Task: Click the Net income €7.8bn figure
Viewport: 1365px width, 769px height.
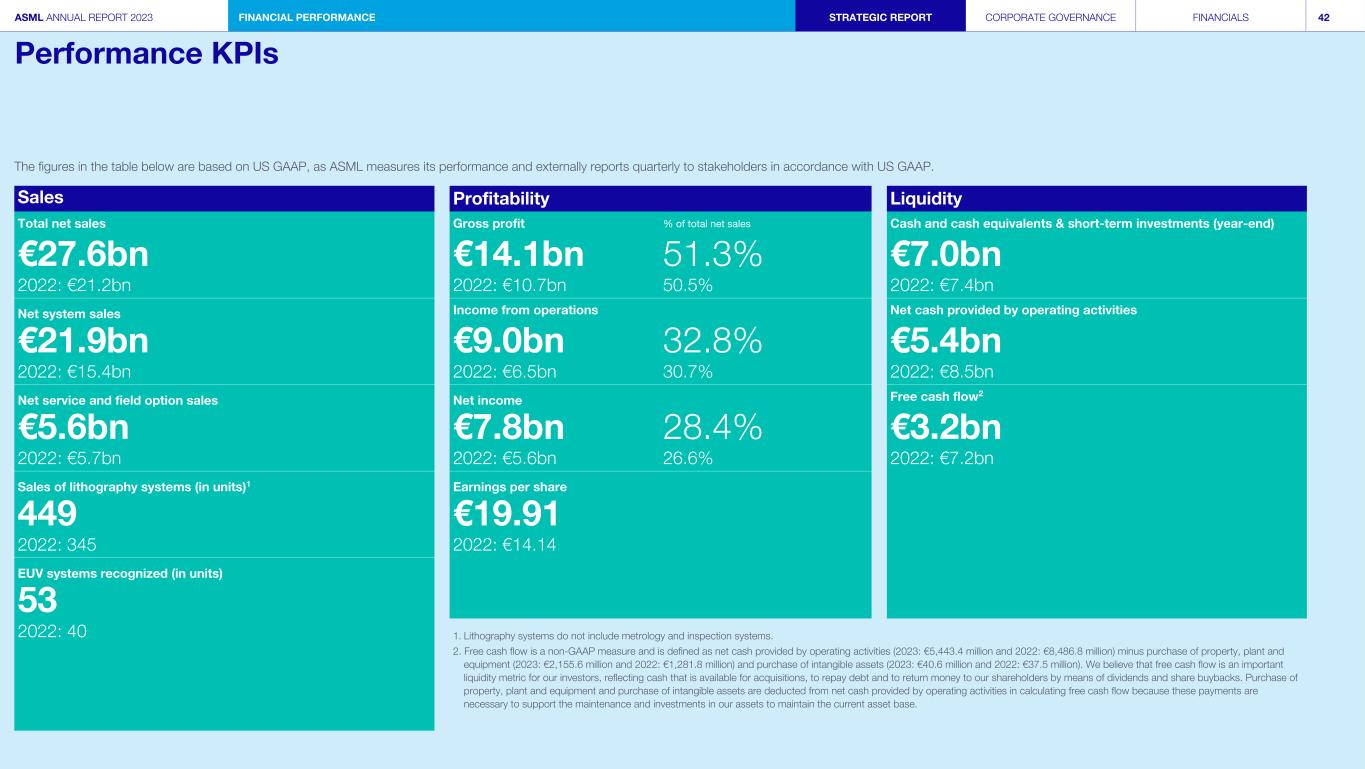Action: point(508,427)
